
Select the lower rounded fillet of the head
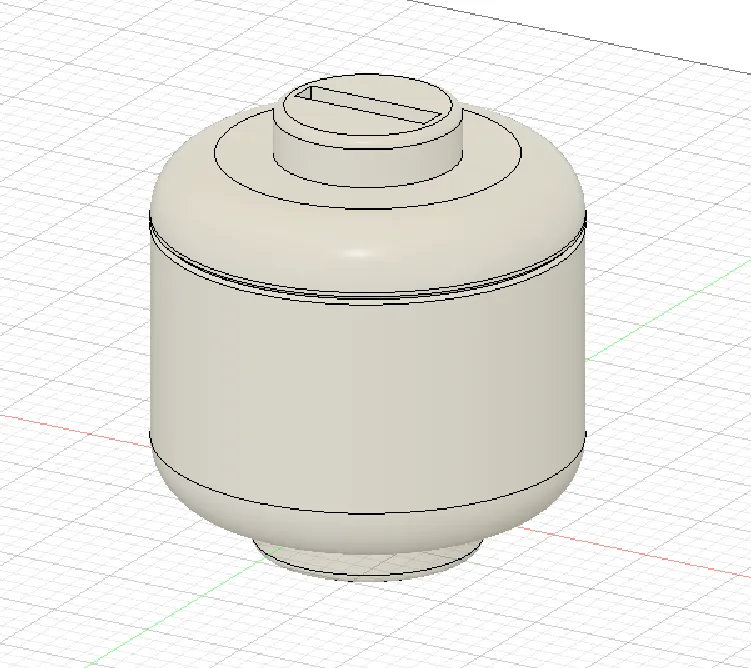tap(367, 532)
